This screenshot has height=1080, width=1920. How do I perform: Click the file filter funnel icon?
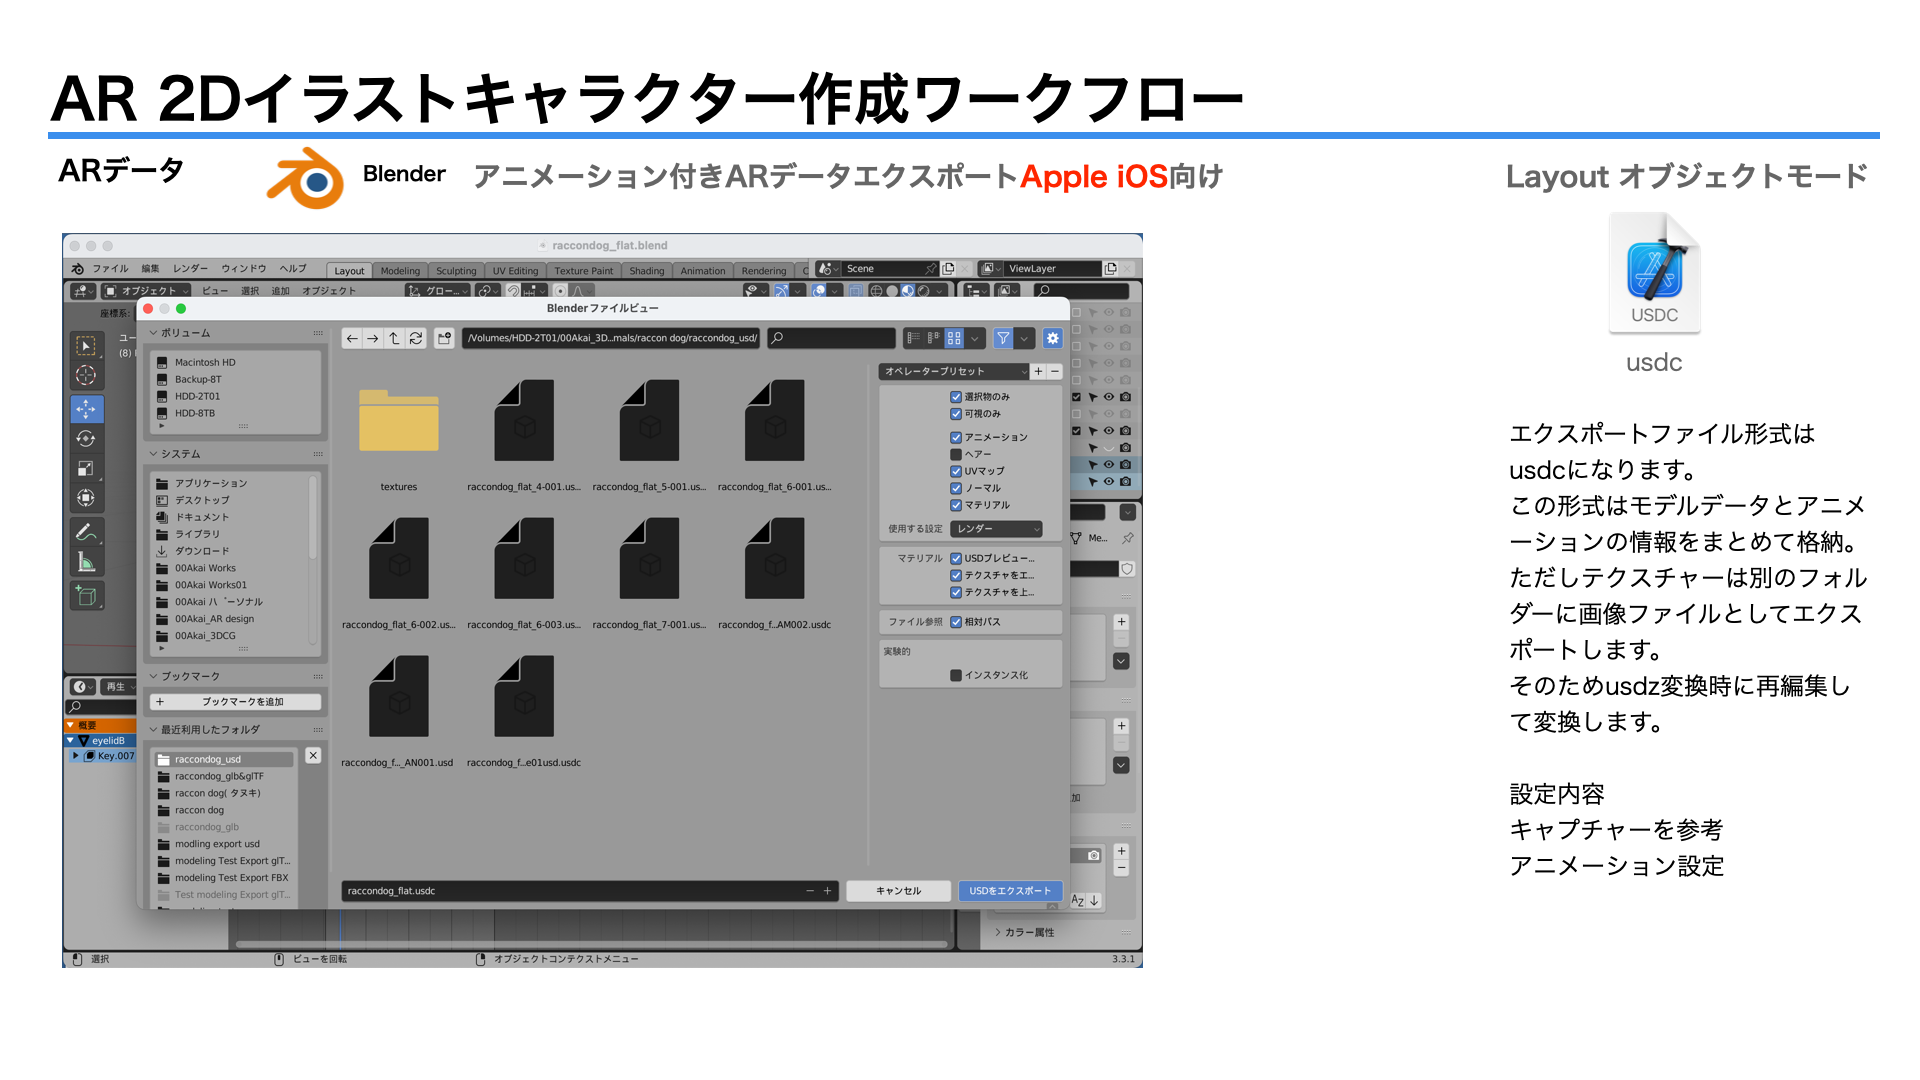[1003, 338]
